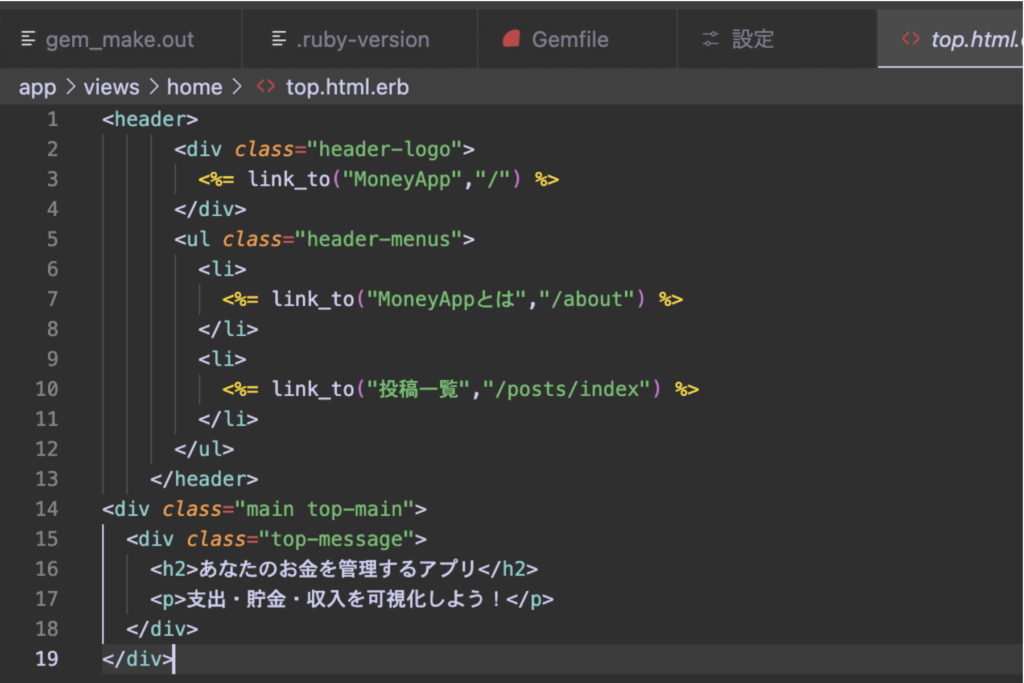This screenshot has width=1024, height=683.
Task: Click the .ruby-version tab file icon
Action: point(279,40)
